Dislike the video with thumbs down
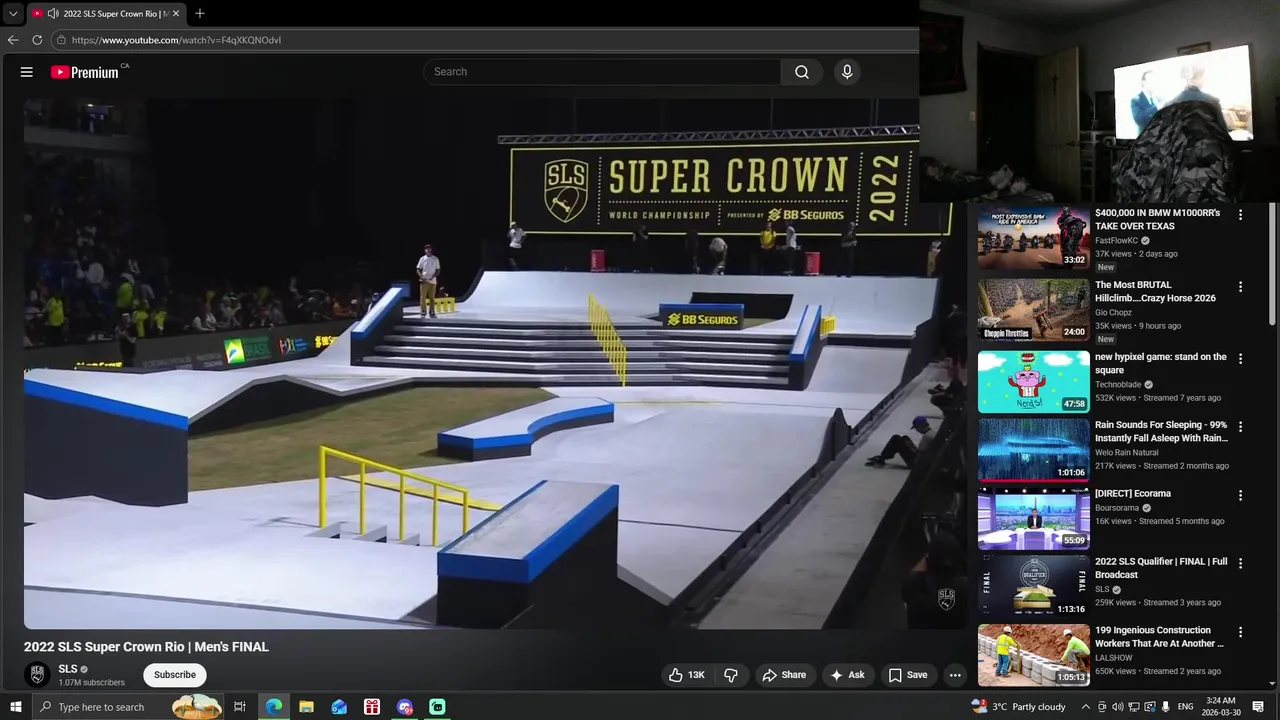Image resolution: width=1280 pixels, height=720 pixels. [731, 675]
